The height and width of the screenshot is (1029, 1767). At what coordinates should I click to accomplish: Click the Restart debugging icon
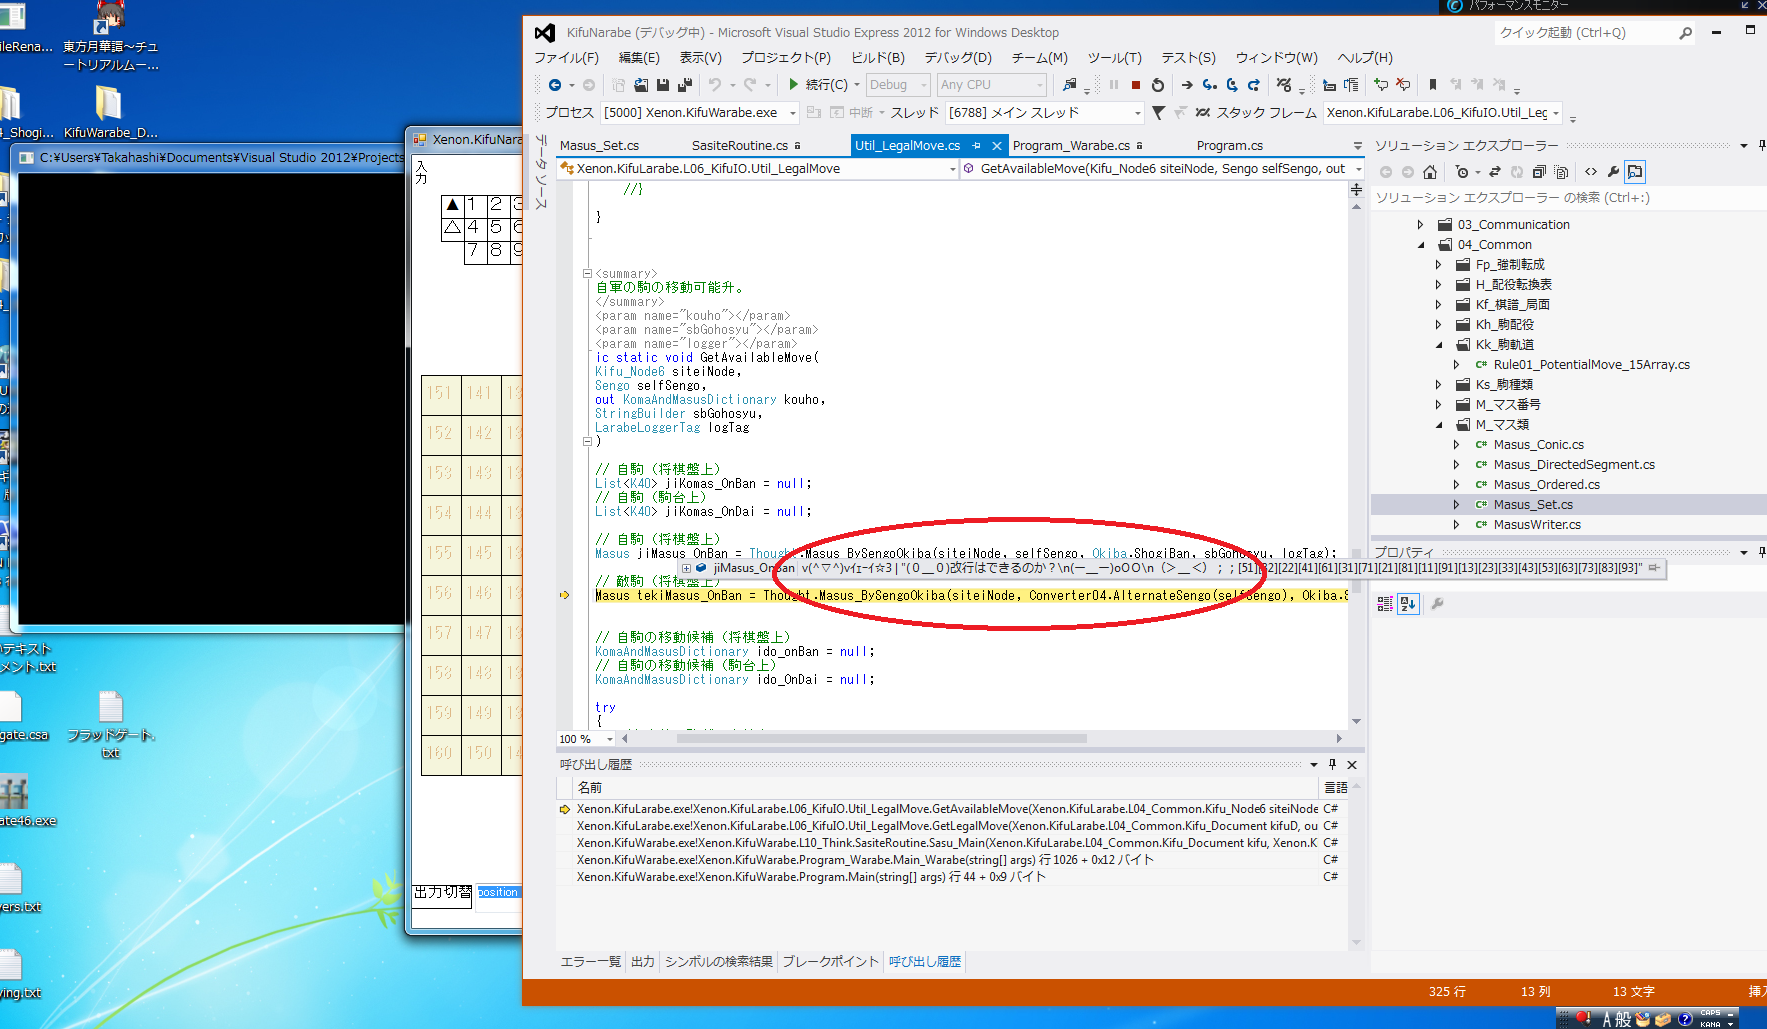1158,85
